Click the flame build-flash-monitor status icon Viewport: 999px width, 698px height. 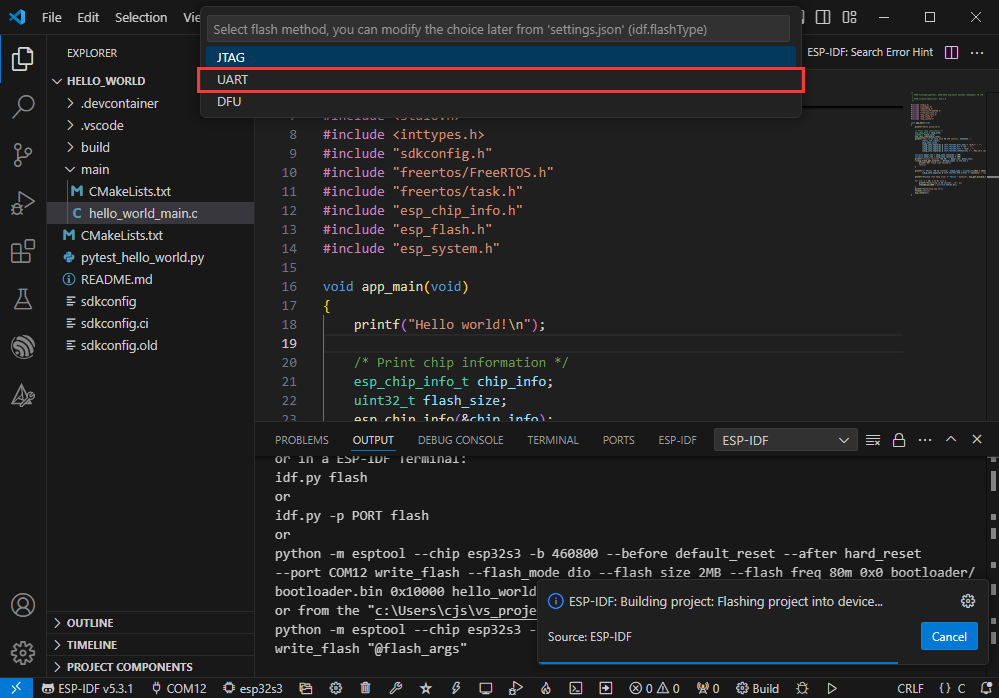click(545, 688)
